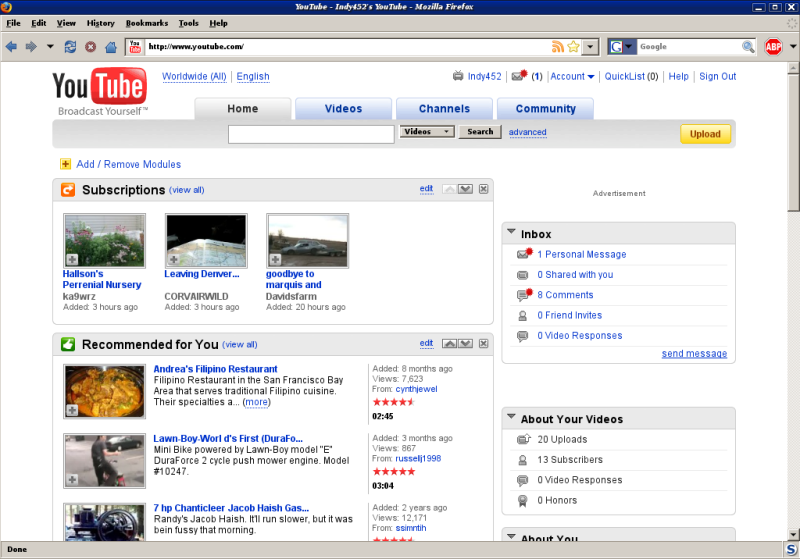The height and width of the screenshot is (559, 800).
Task: Click the Search button
Action: pos(480,132)
